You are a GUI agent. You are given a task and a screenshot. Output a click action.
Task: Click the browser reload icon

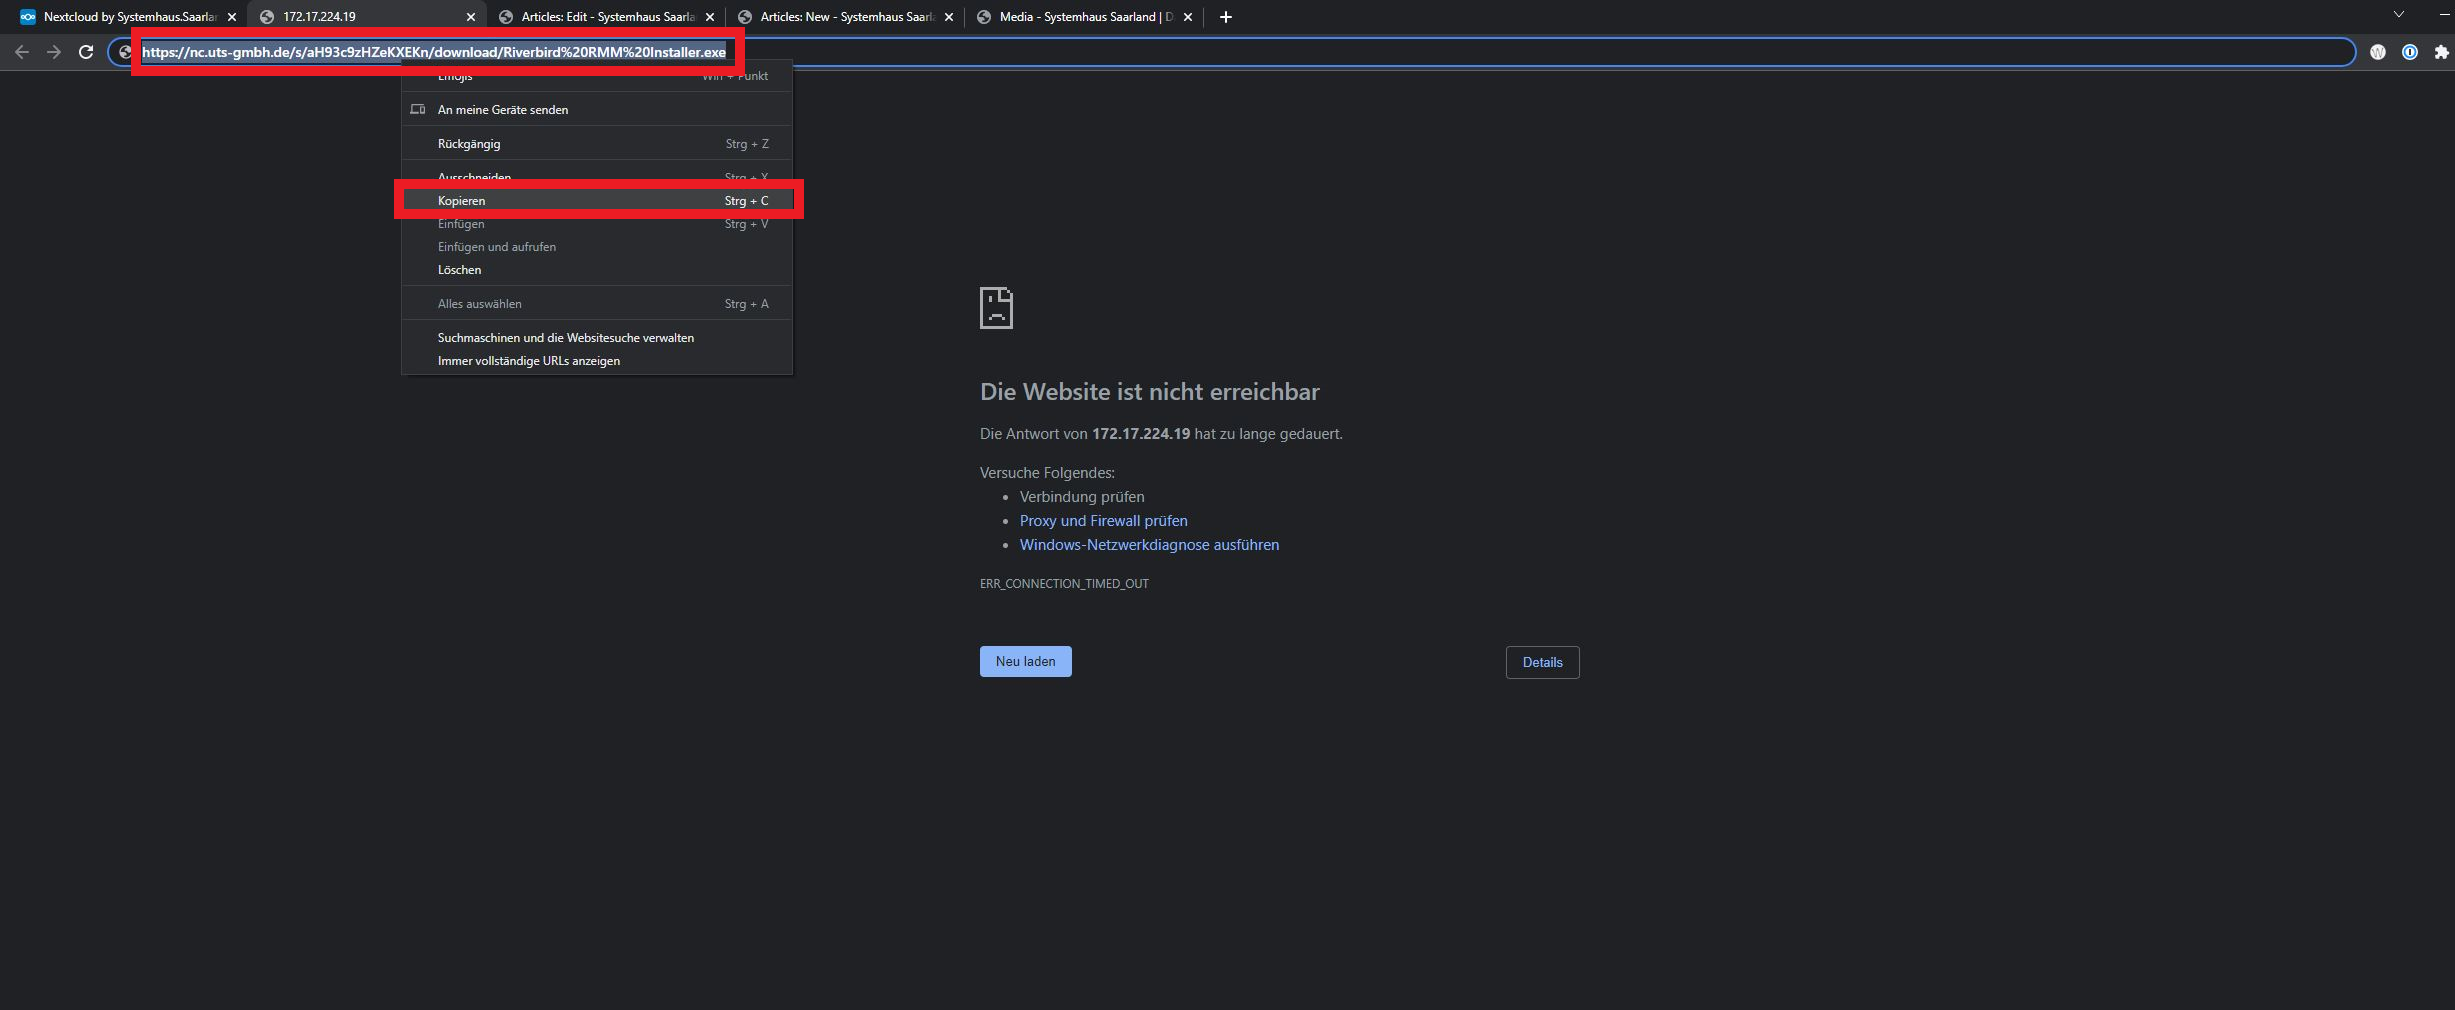pyautogui.click(x=86, y=52)
